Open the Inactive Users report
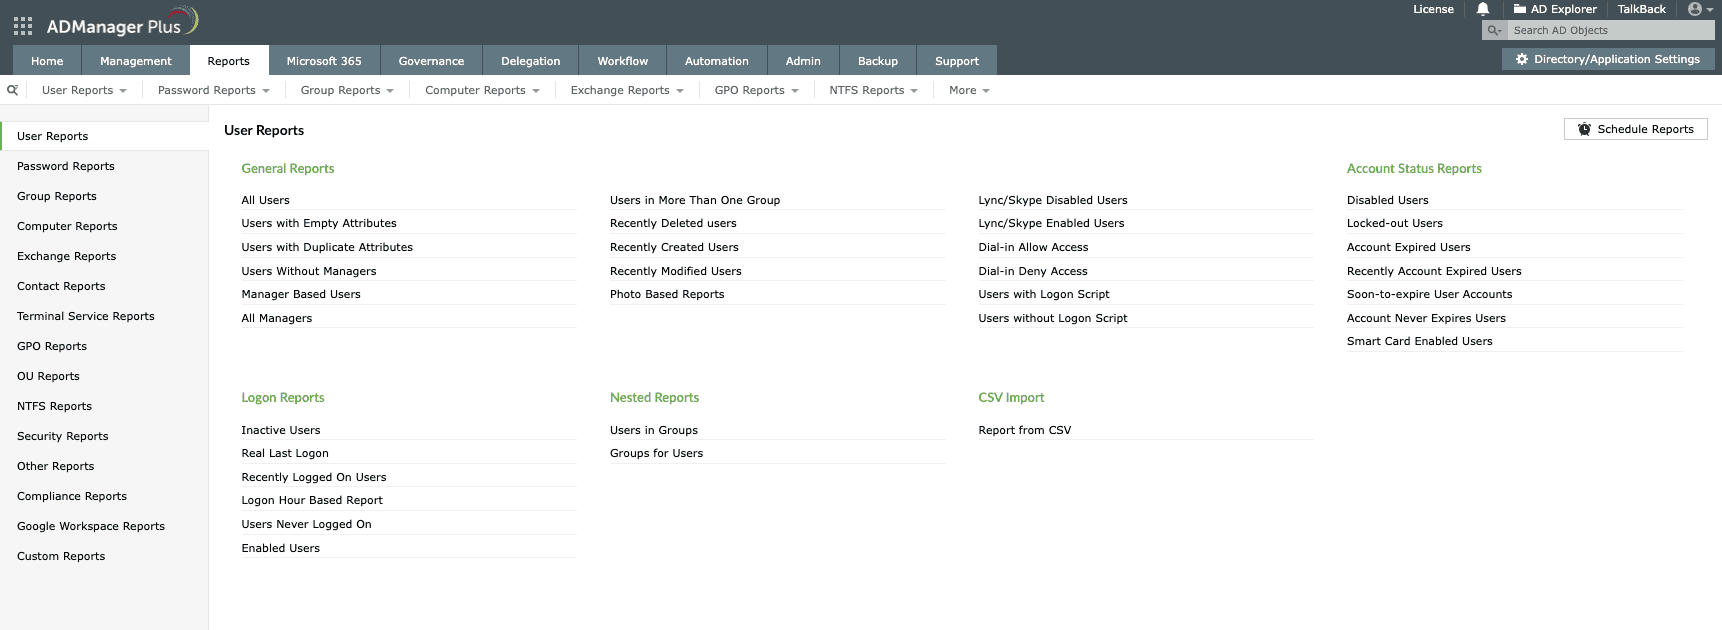 (281, 430)
